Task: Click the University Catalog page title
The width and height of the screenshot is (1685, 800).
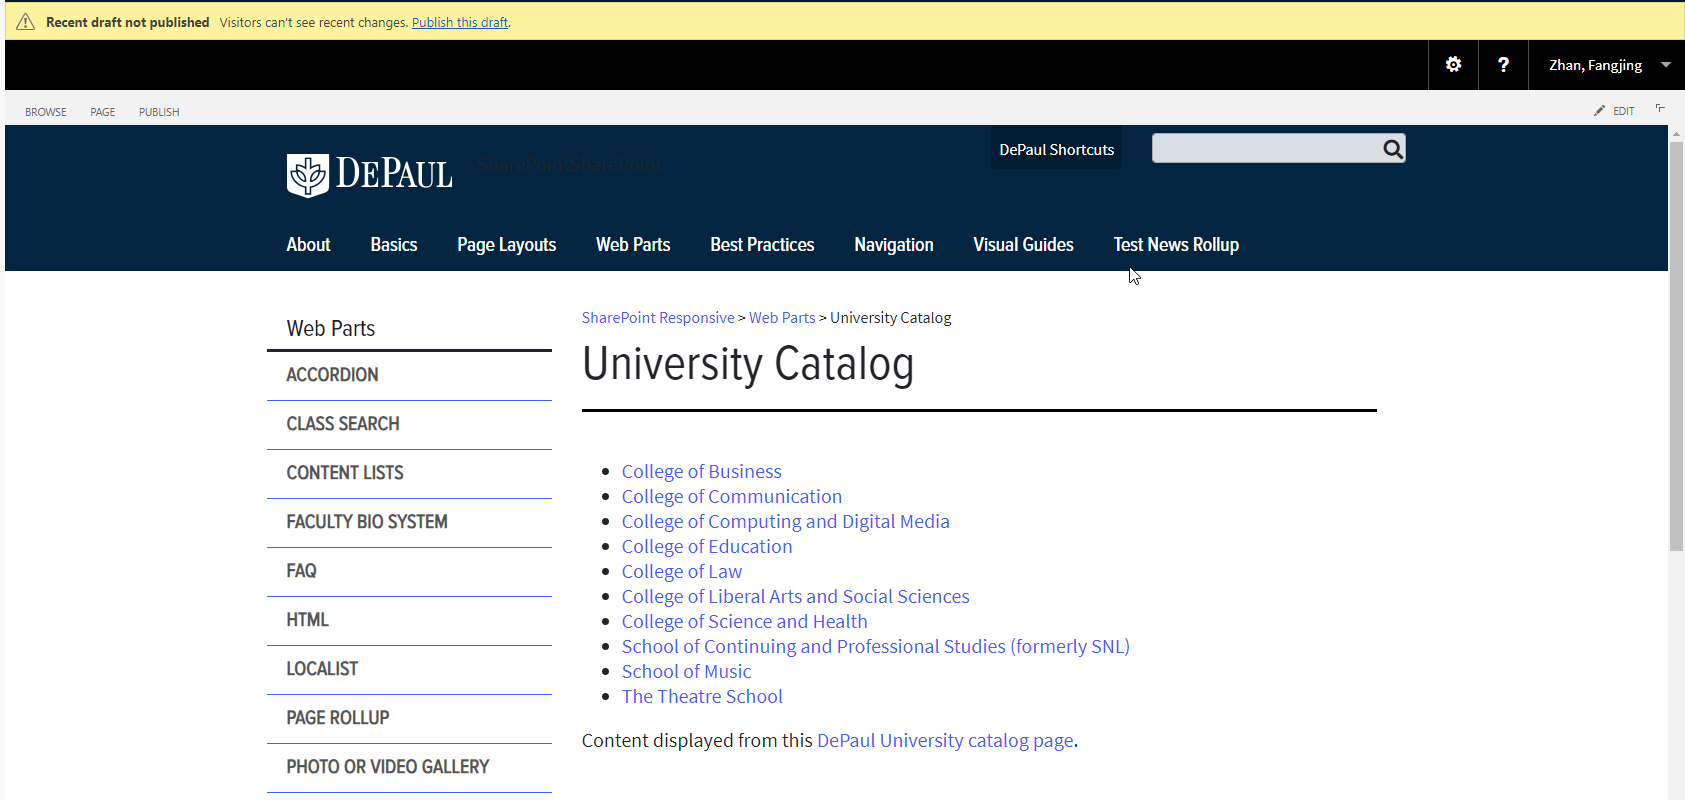Action: click(x=747, y=365)
